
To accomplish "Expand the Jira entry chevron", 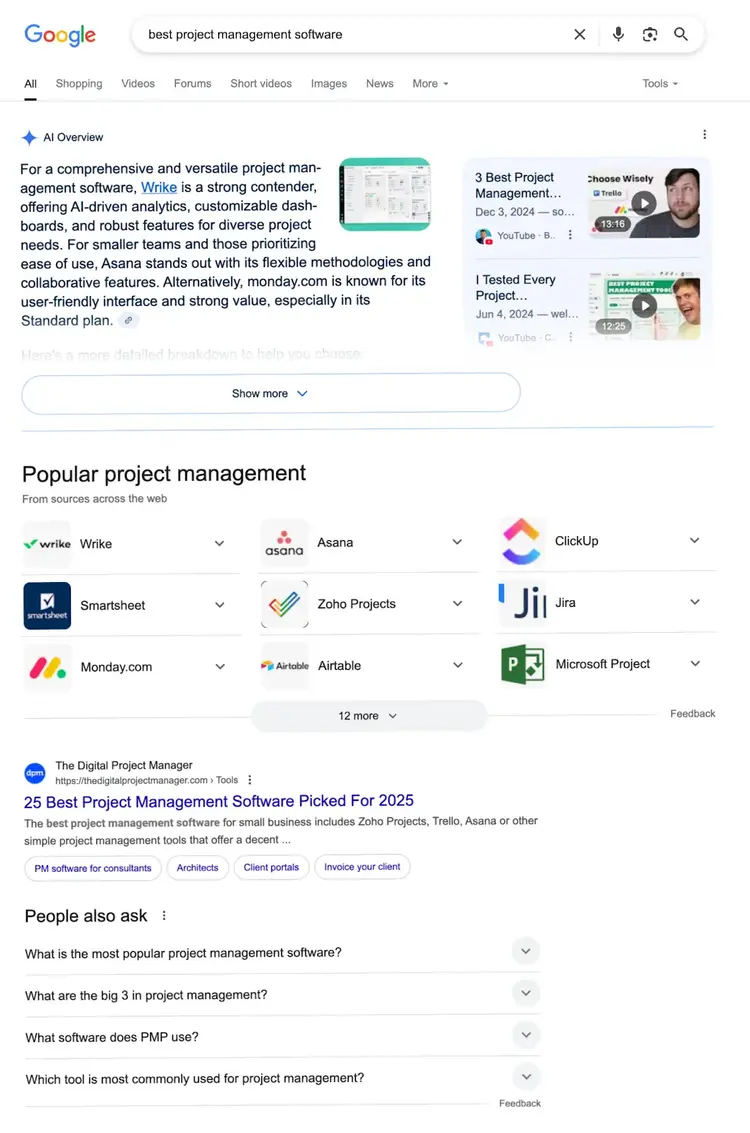I will (694, 602).
